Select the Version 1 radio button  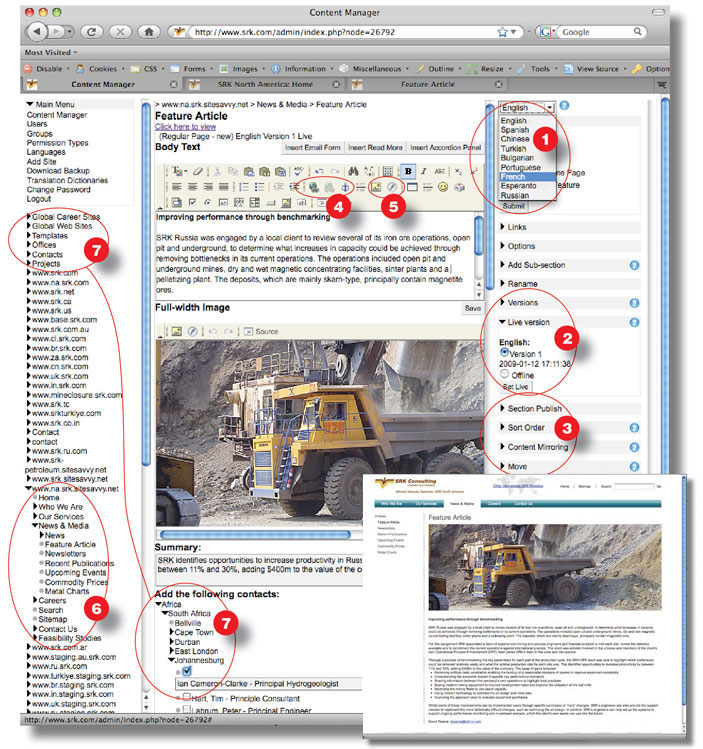(x=504, y=353)
